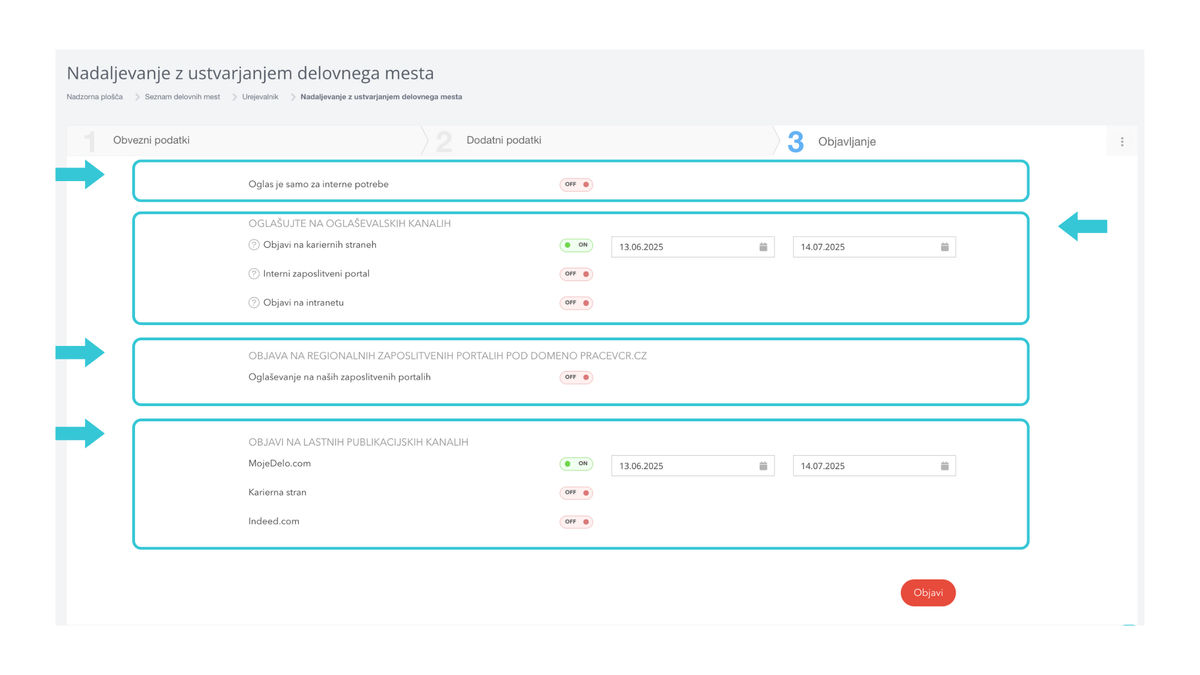Open calendar for kariernih straneh end date
Screen dimensions: 1200x675
click(945, 246)
